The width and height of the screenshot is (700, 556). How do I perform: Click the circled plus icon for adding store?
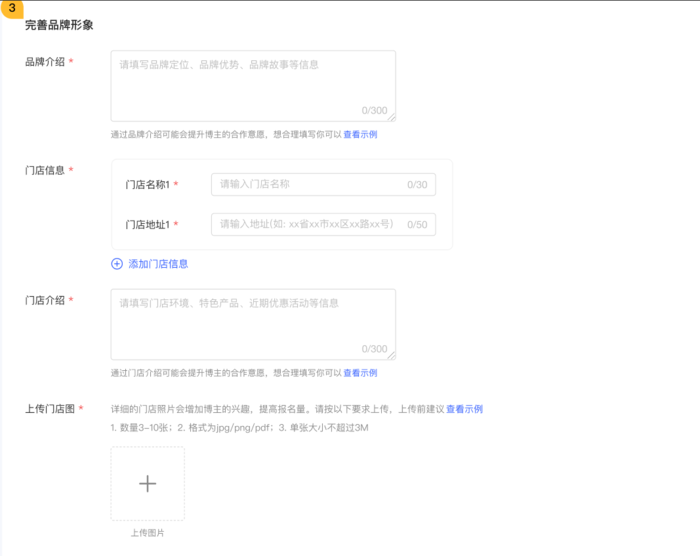click(117, 264)
